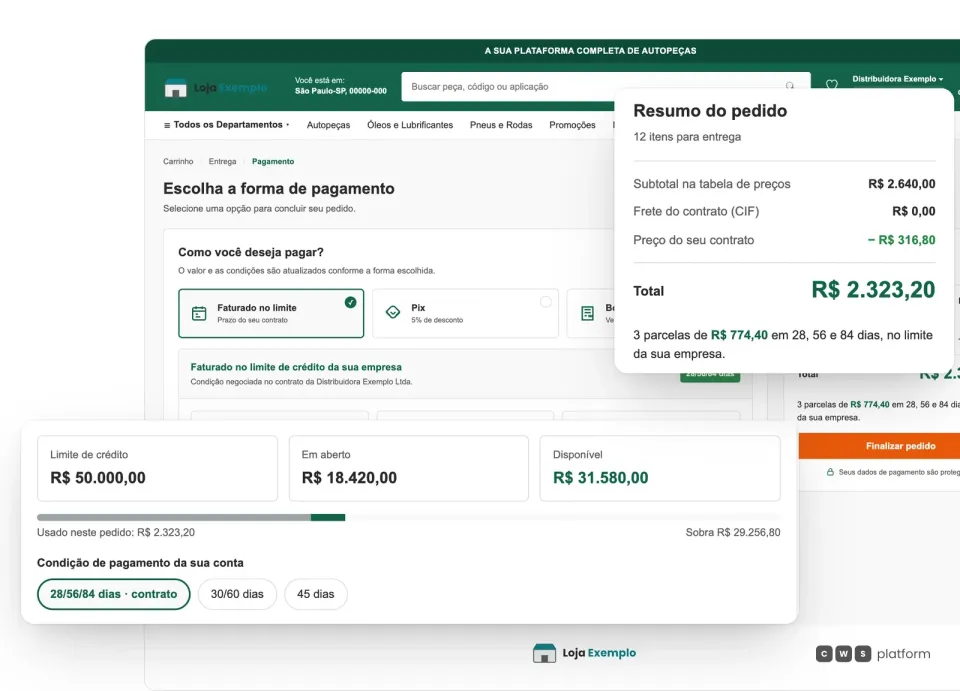Screen dimensions: 960x691
Task: Click the top banner 'A SUA PLATAFORMA COMPLETA DE AUTOPEÇAS'
Action: coord(590,51)
